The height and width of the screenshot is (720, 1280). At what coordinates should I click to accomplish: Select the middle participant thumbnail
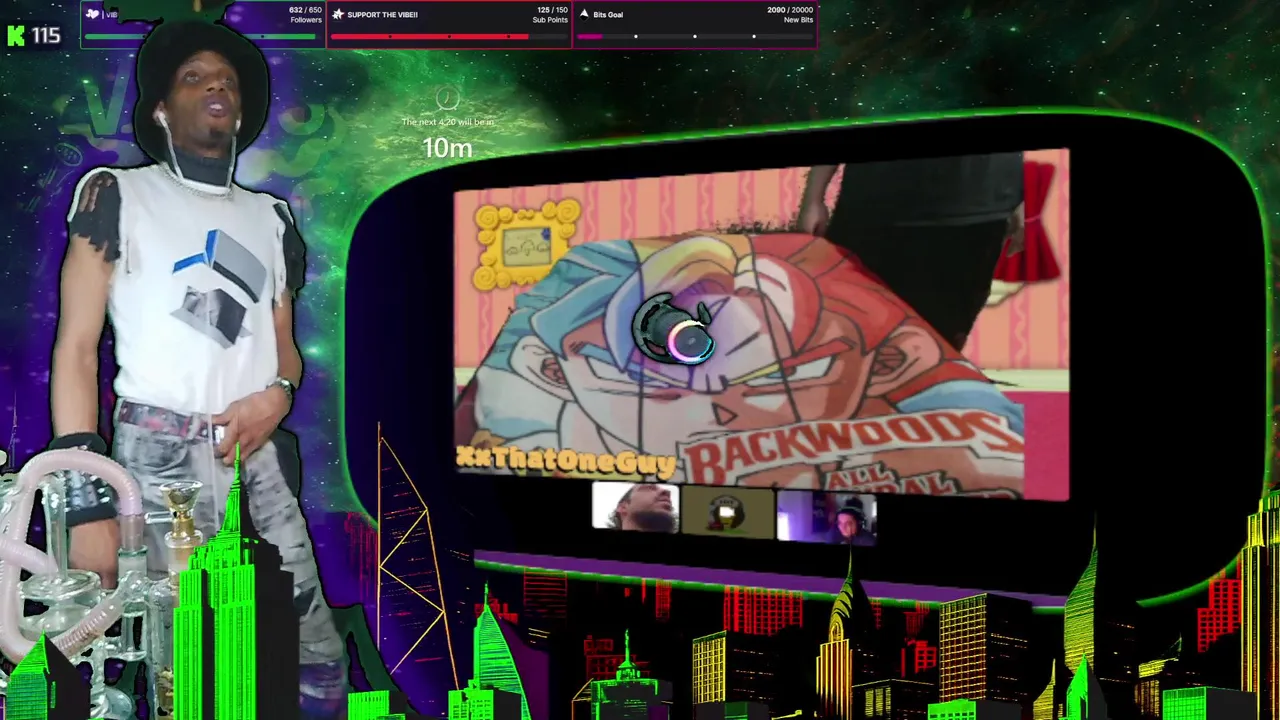(728, 514)
